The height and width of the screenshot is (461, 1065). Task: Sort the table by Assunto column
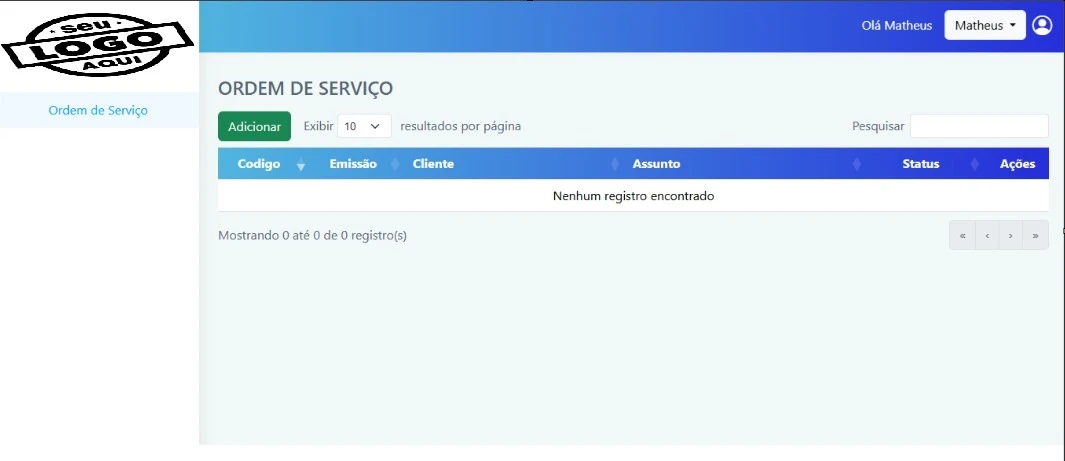pos(656,164)
